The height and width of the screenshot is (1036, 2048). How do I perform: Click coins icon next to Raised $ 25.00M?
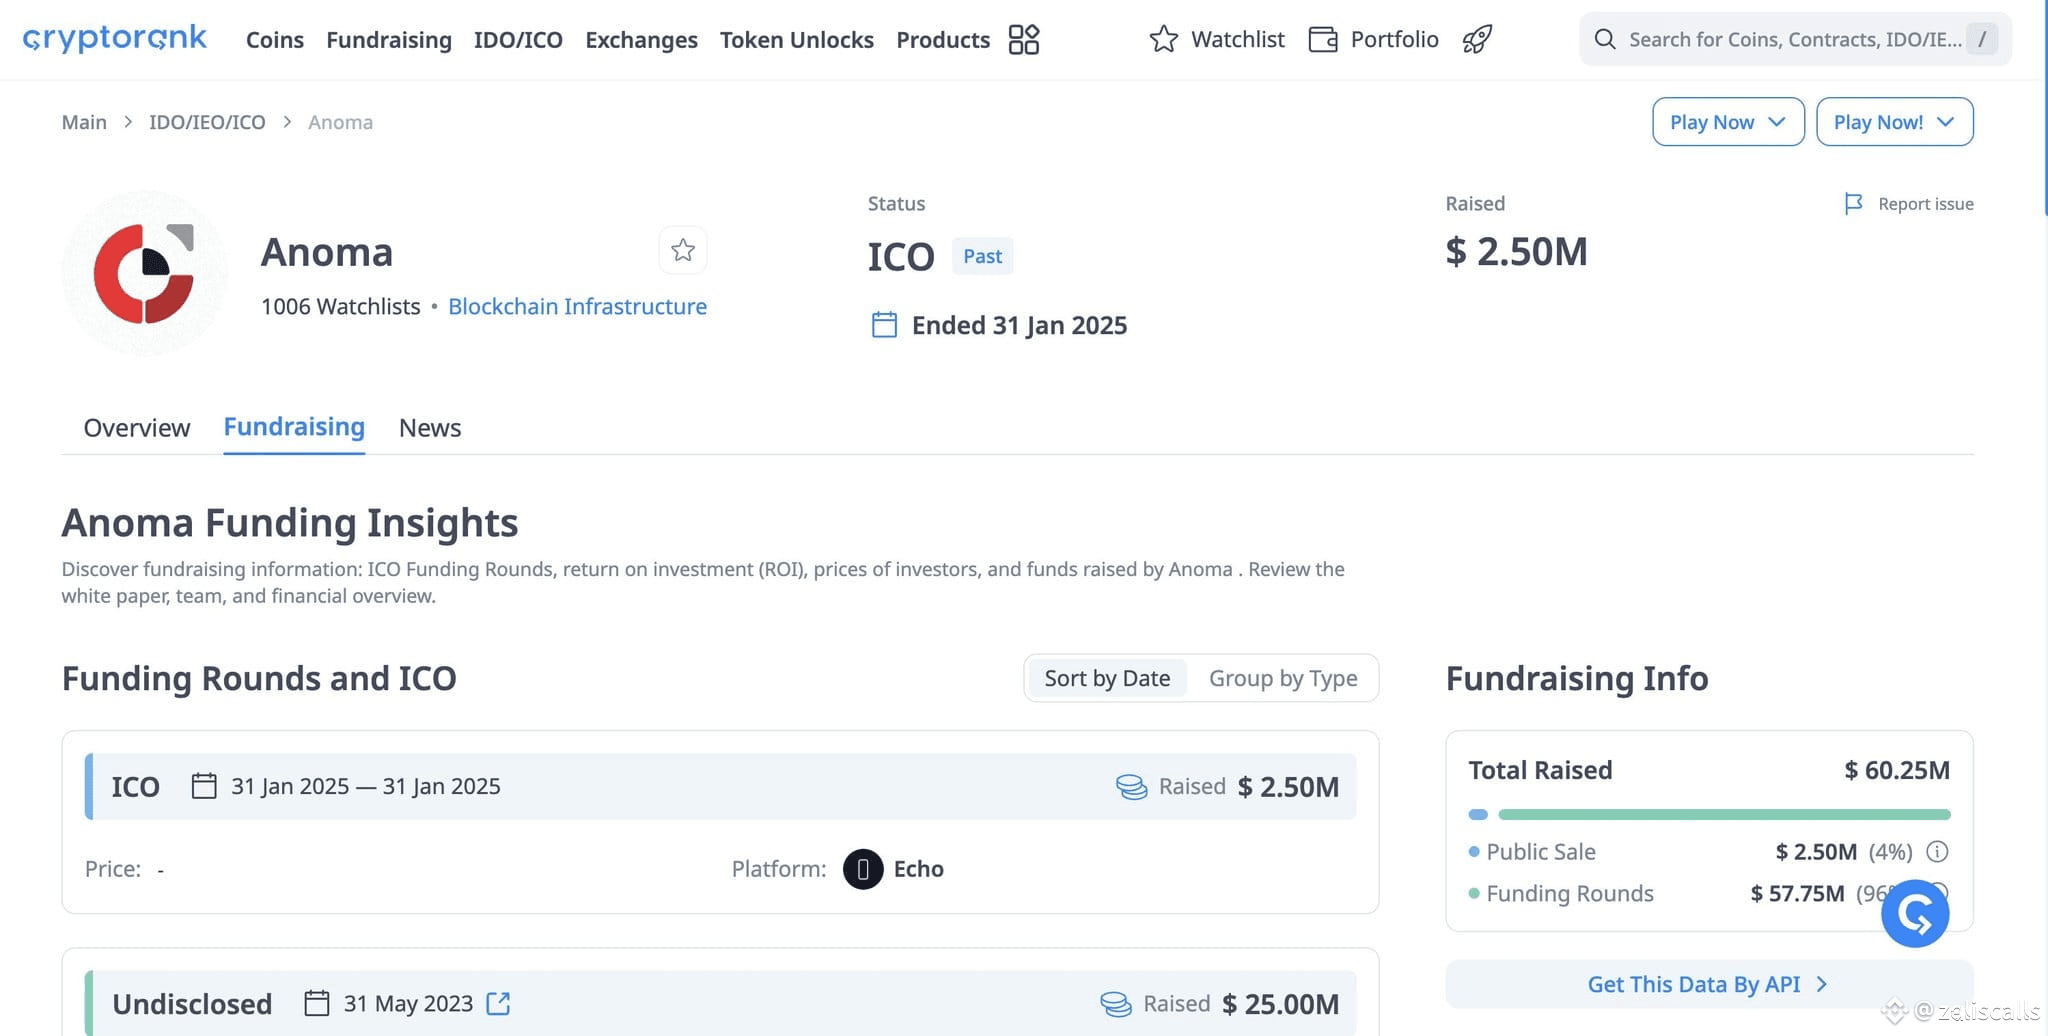pos(1116,1004)
